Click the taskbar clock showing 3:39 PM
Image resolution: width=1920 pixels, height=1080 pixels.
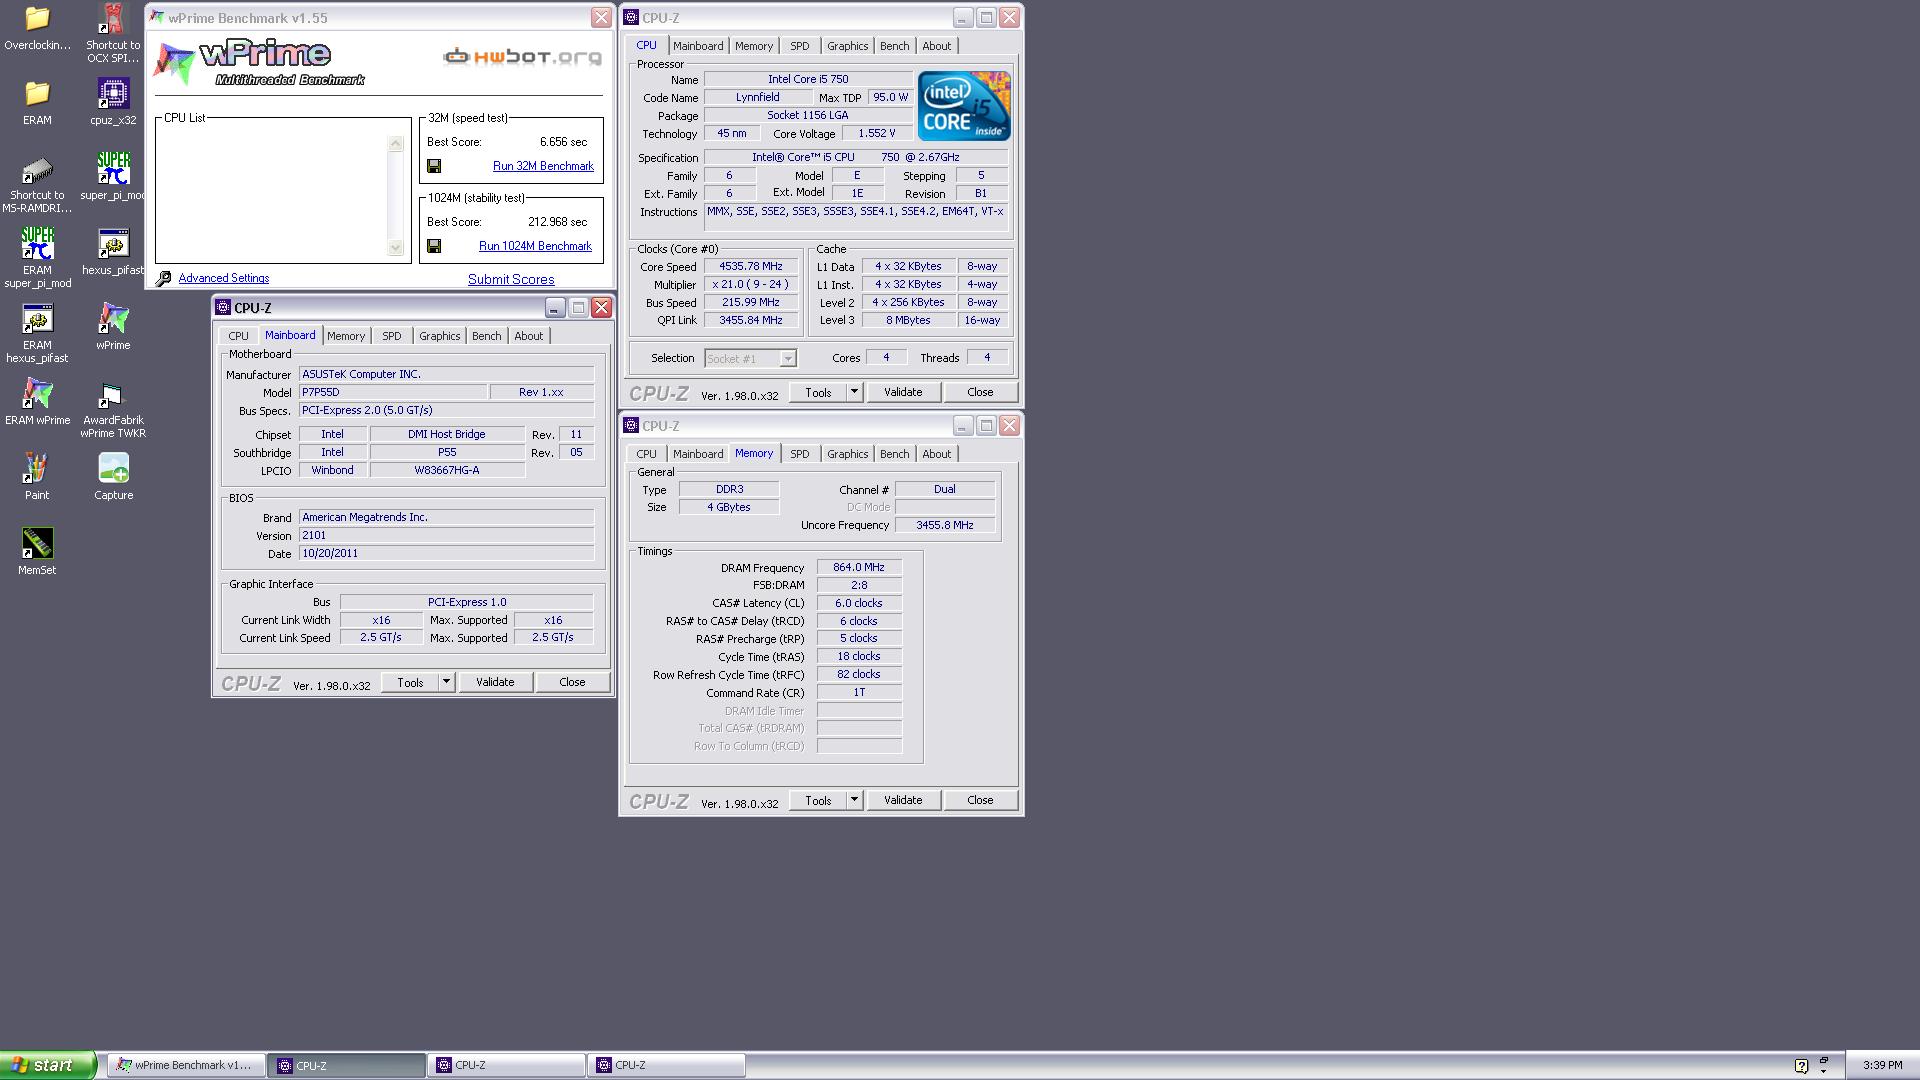point(1883,1066)
